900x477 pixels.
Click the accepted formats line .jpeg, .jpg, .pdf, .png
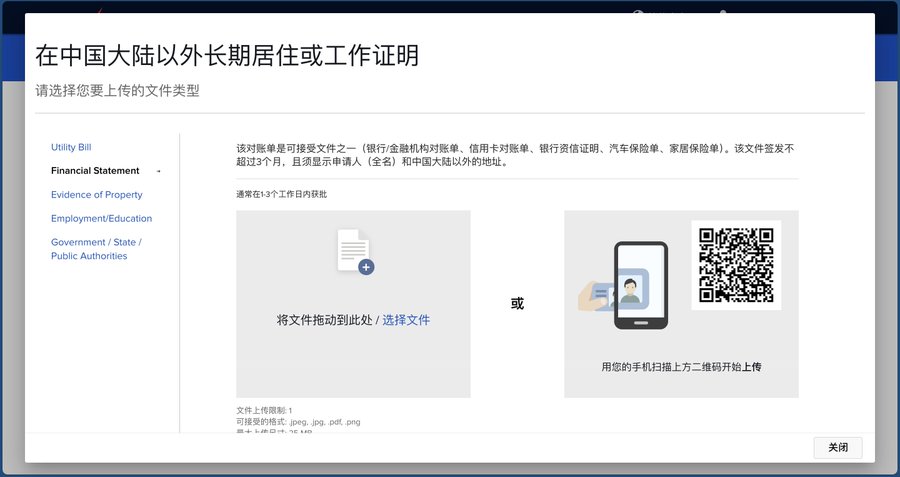click(298, 422)
